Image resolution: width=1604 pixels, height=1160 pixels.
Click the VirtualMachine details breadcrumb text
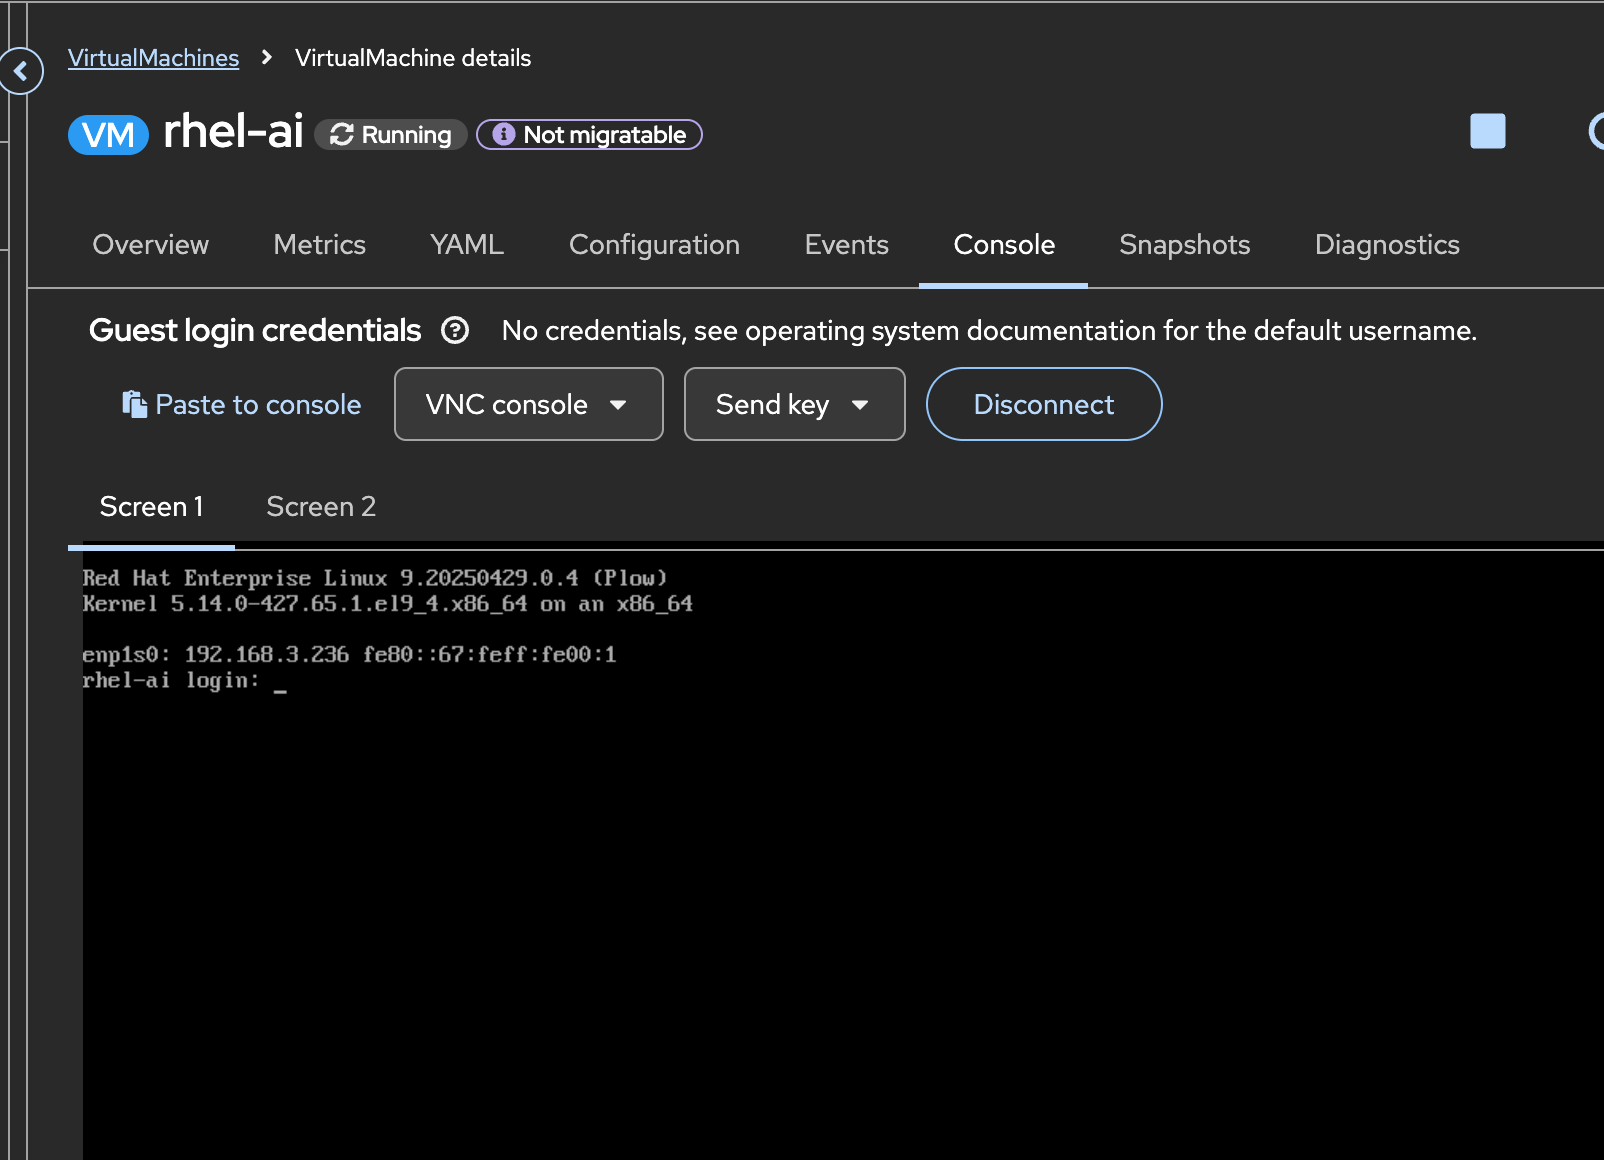[413, 58]
